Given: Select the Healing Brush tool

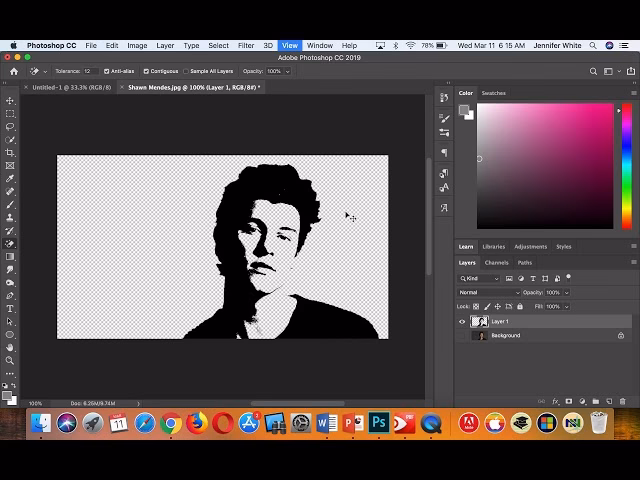Looking at the screenshot, I should (x=10, y=191).
